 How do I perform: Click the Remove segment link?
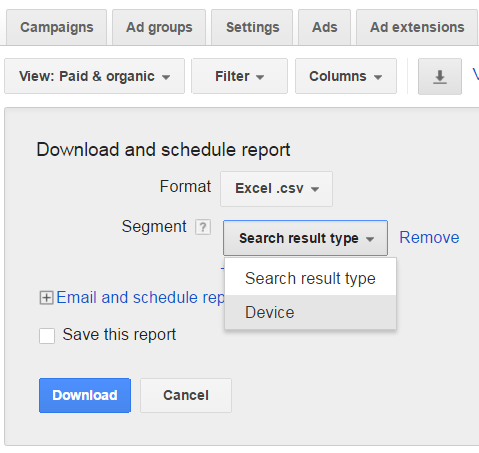429,237
